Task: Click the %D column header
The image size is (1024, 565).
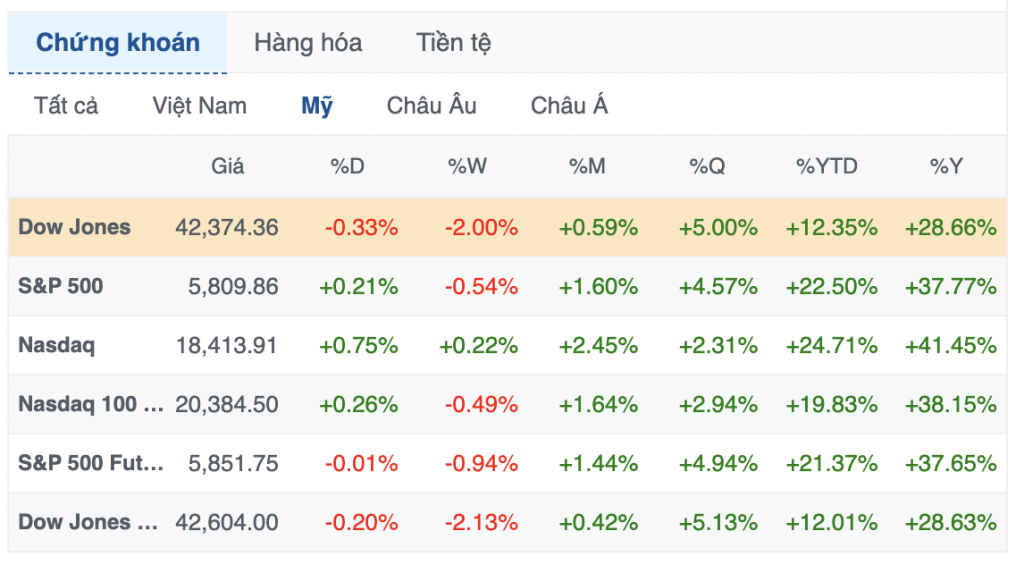Action: 348,167
